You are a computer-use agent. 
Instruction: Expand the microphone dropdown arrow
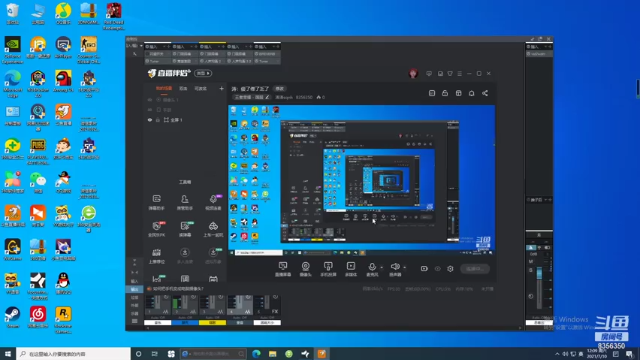382,268
